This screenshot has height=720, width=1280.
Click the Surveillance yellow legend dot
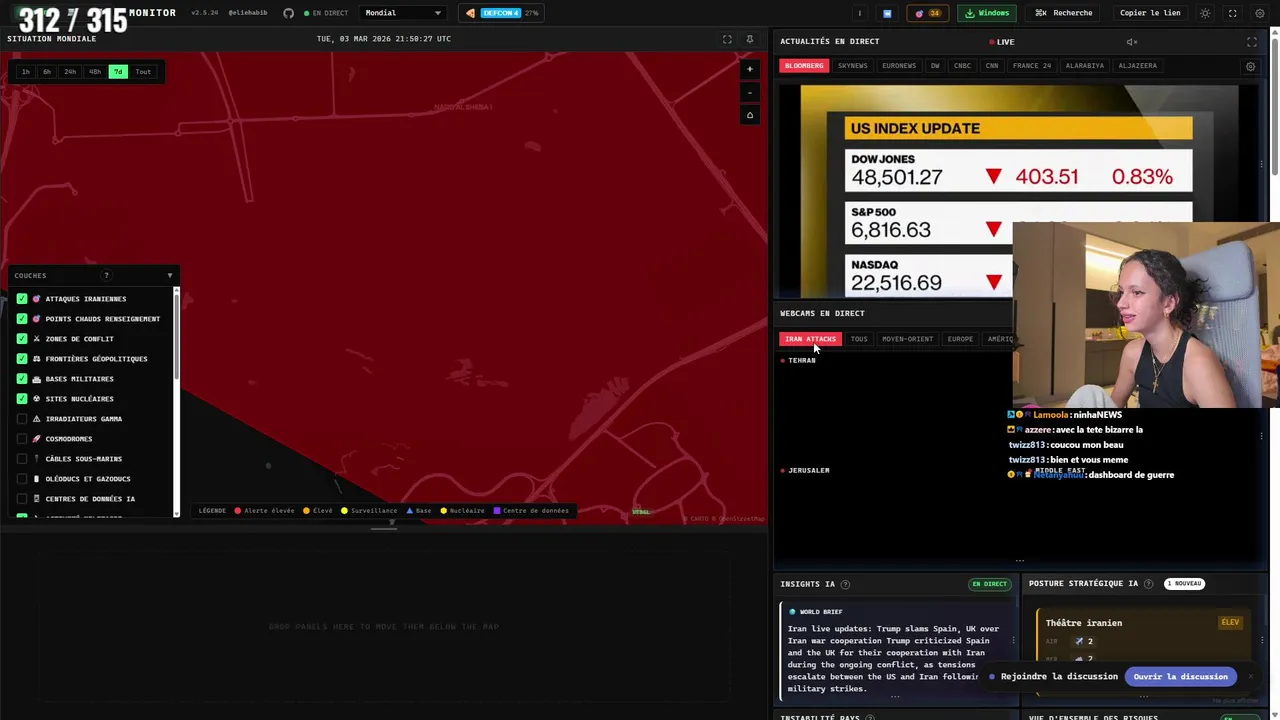coord(344,511)
